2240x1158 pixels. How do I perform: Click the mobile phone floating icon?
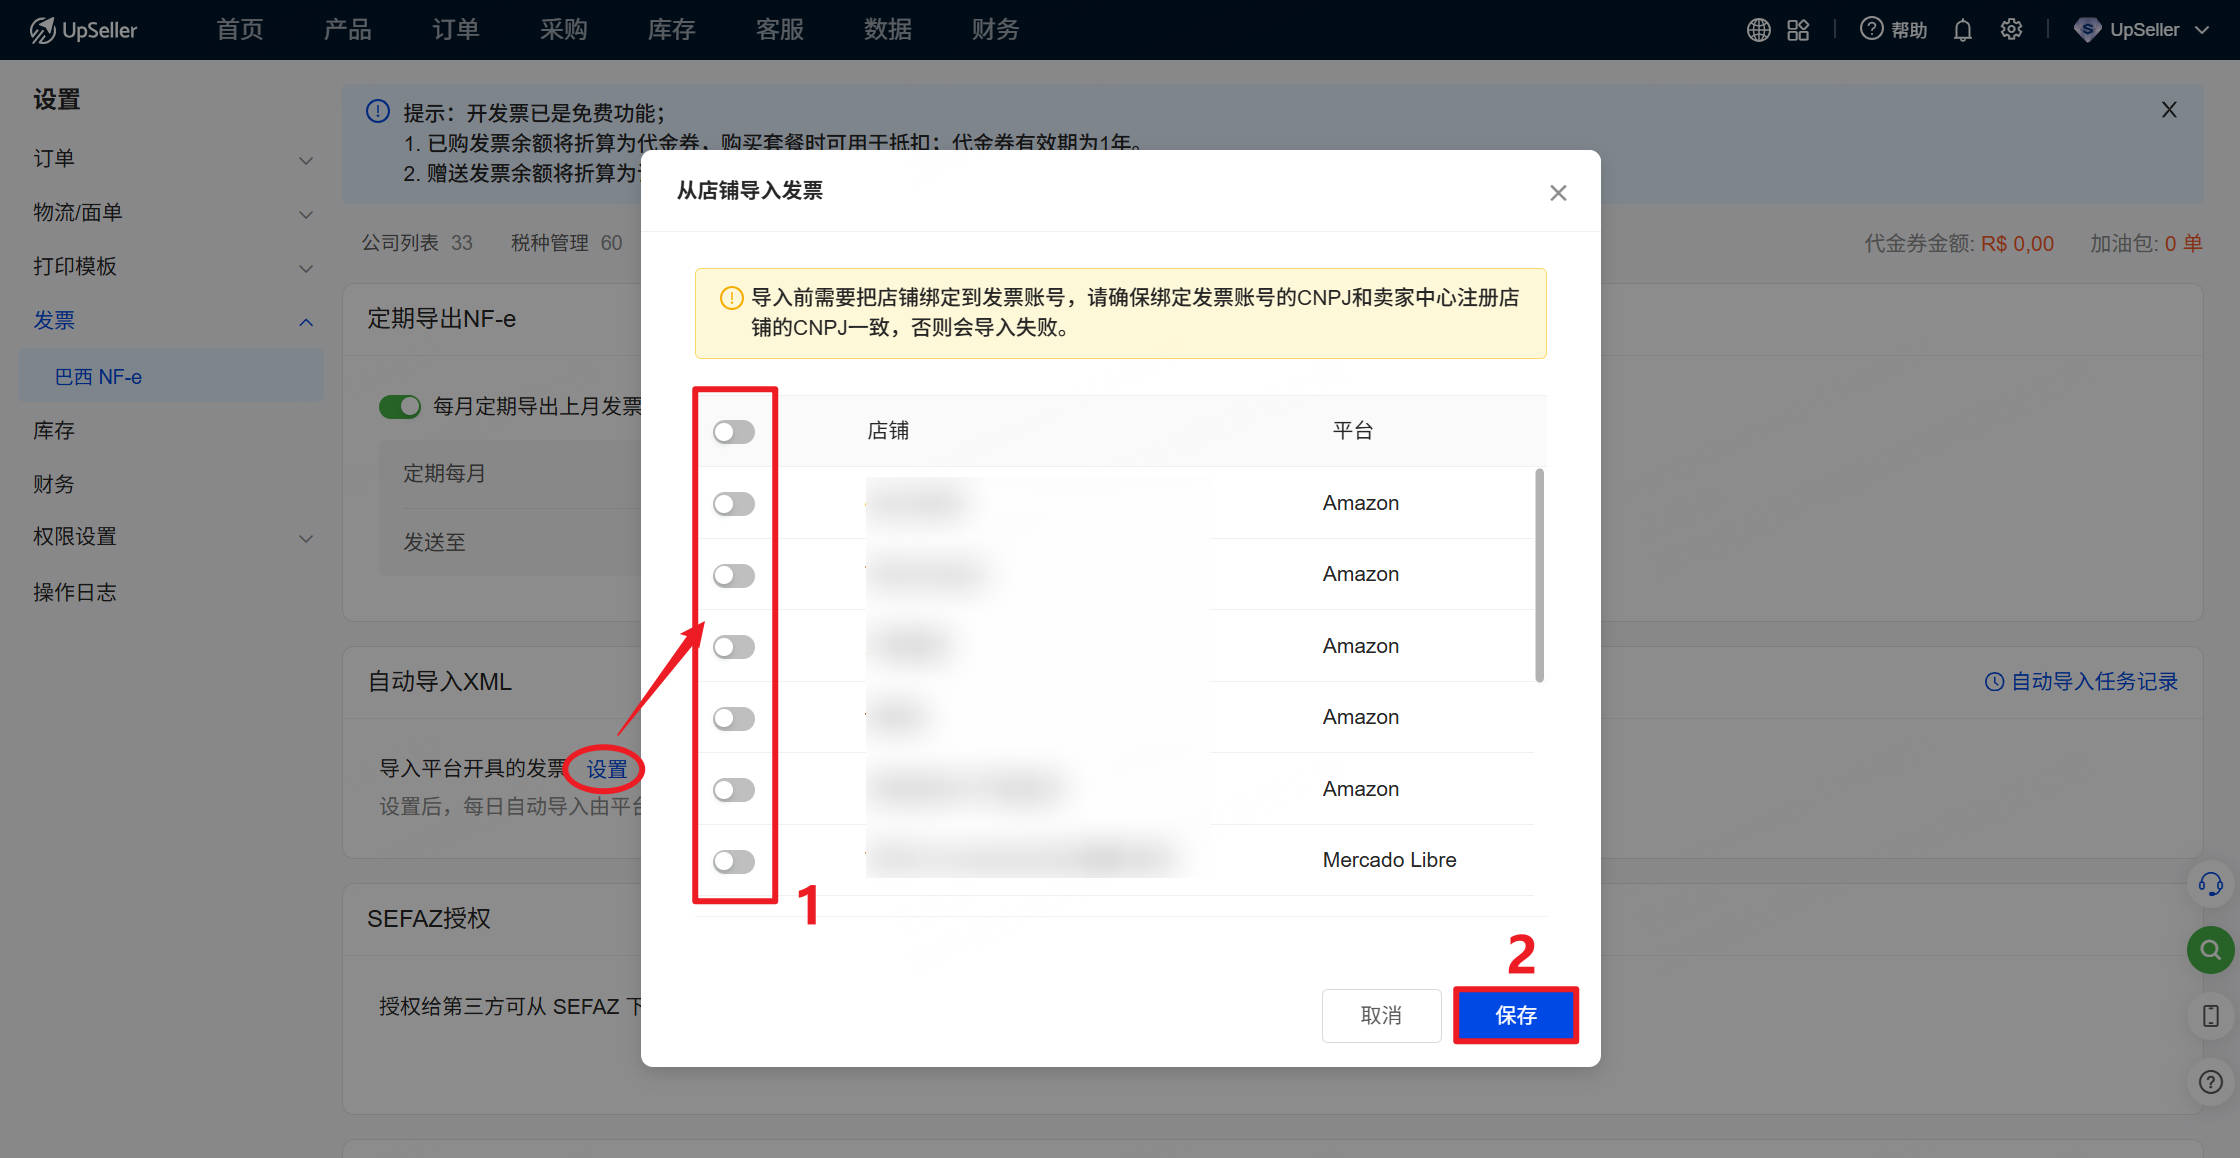2210,1016
